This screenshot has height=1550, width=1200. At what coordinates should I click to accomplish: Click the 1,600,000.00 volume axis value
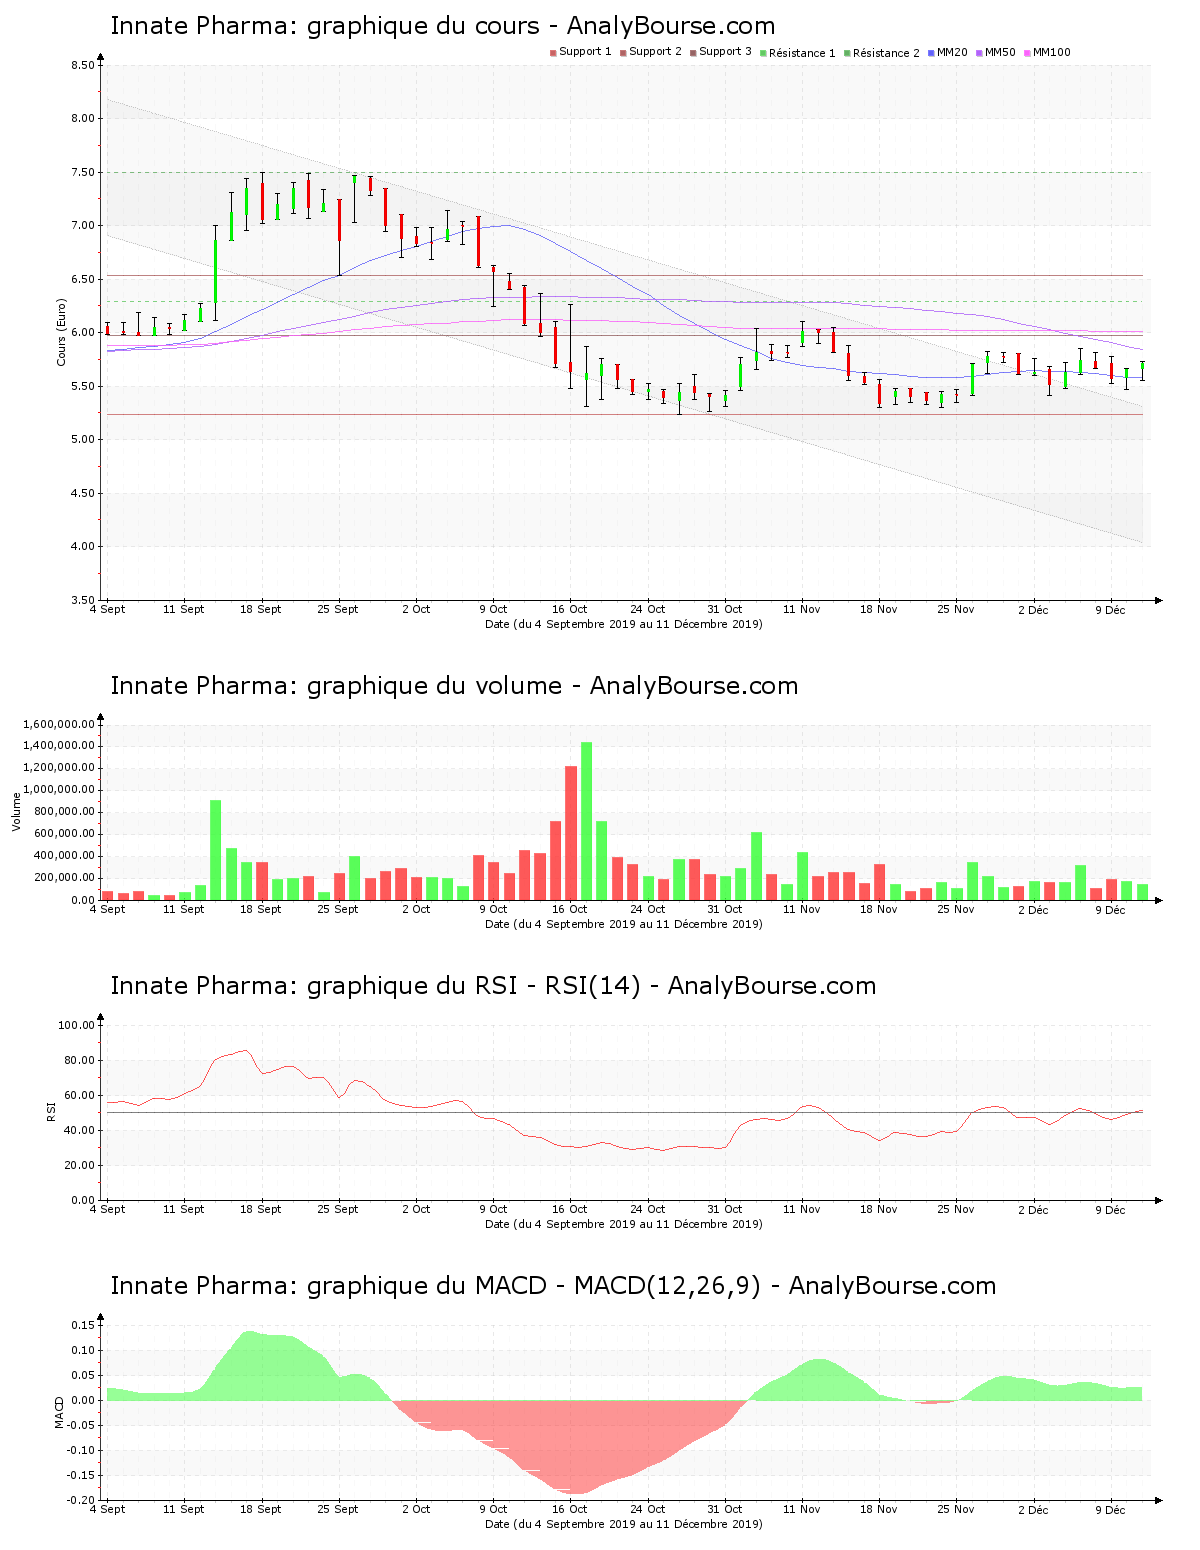tap(59, 724)
